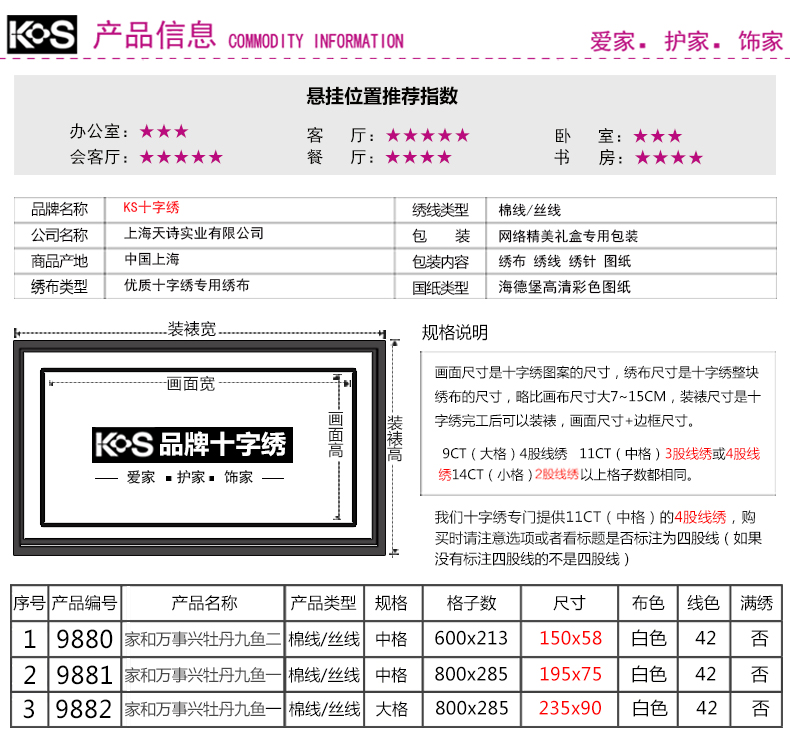
Task: Click 绣布 绣线 绣针 图纸 value
Action: (x=565, y=261)
